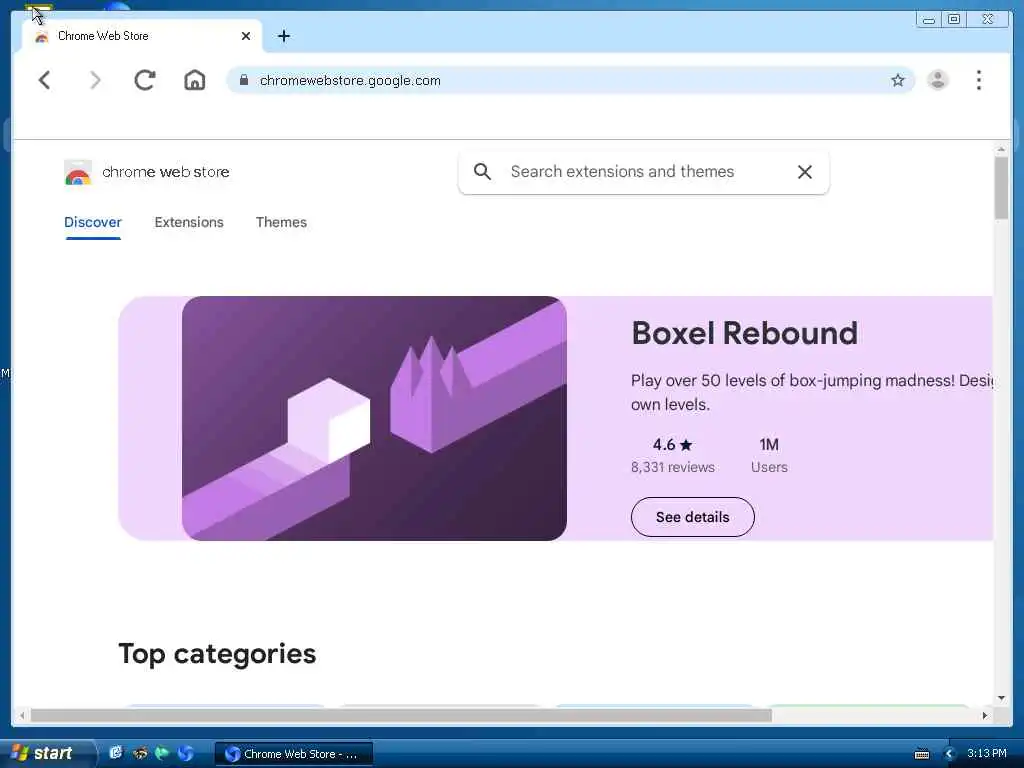Click the 4.6 star rating
The image size is (1024, 768).
(x=672, y=445)
